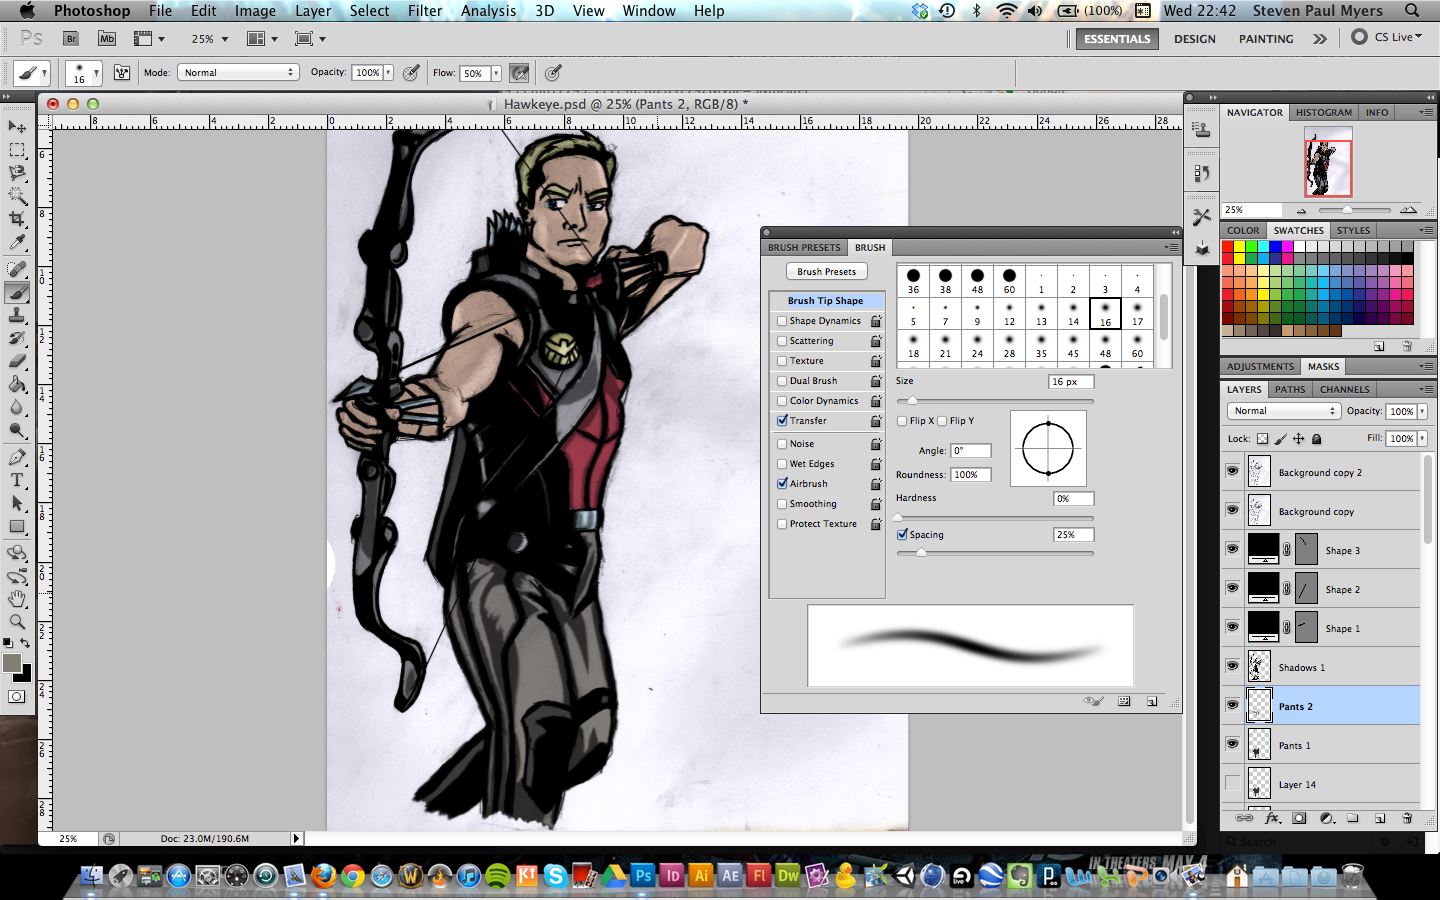Select the size 48 hard brush tip

pyautogui.click(x=977, y=281)
